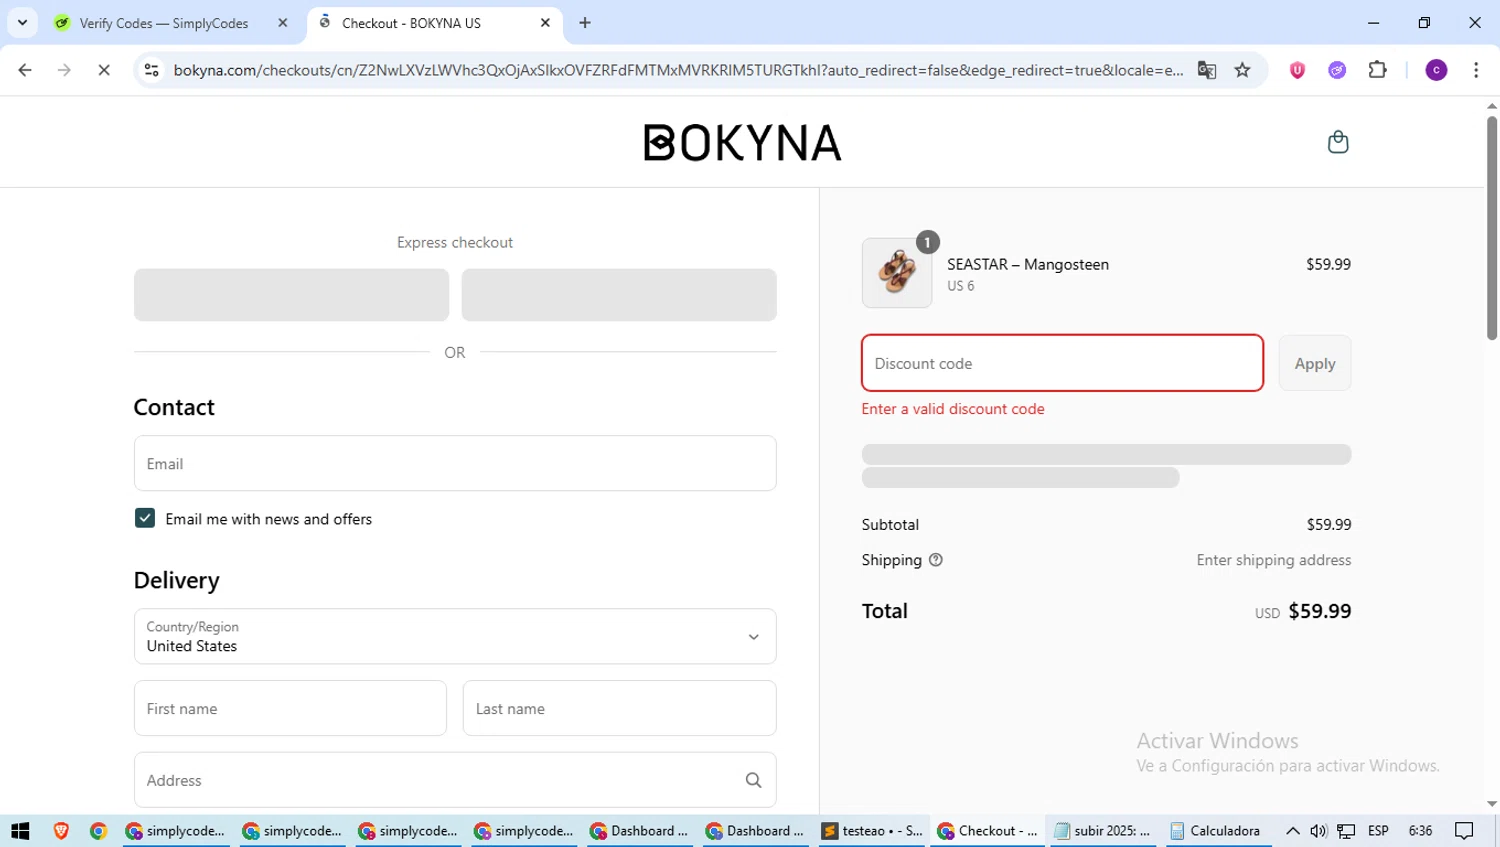
Task: Go back to previous page
Action: (x=25, y=70)
